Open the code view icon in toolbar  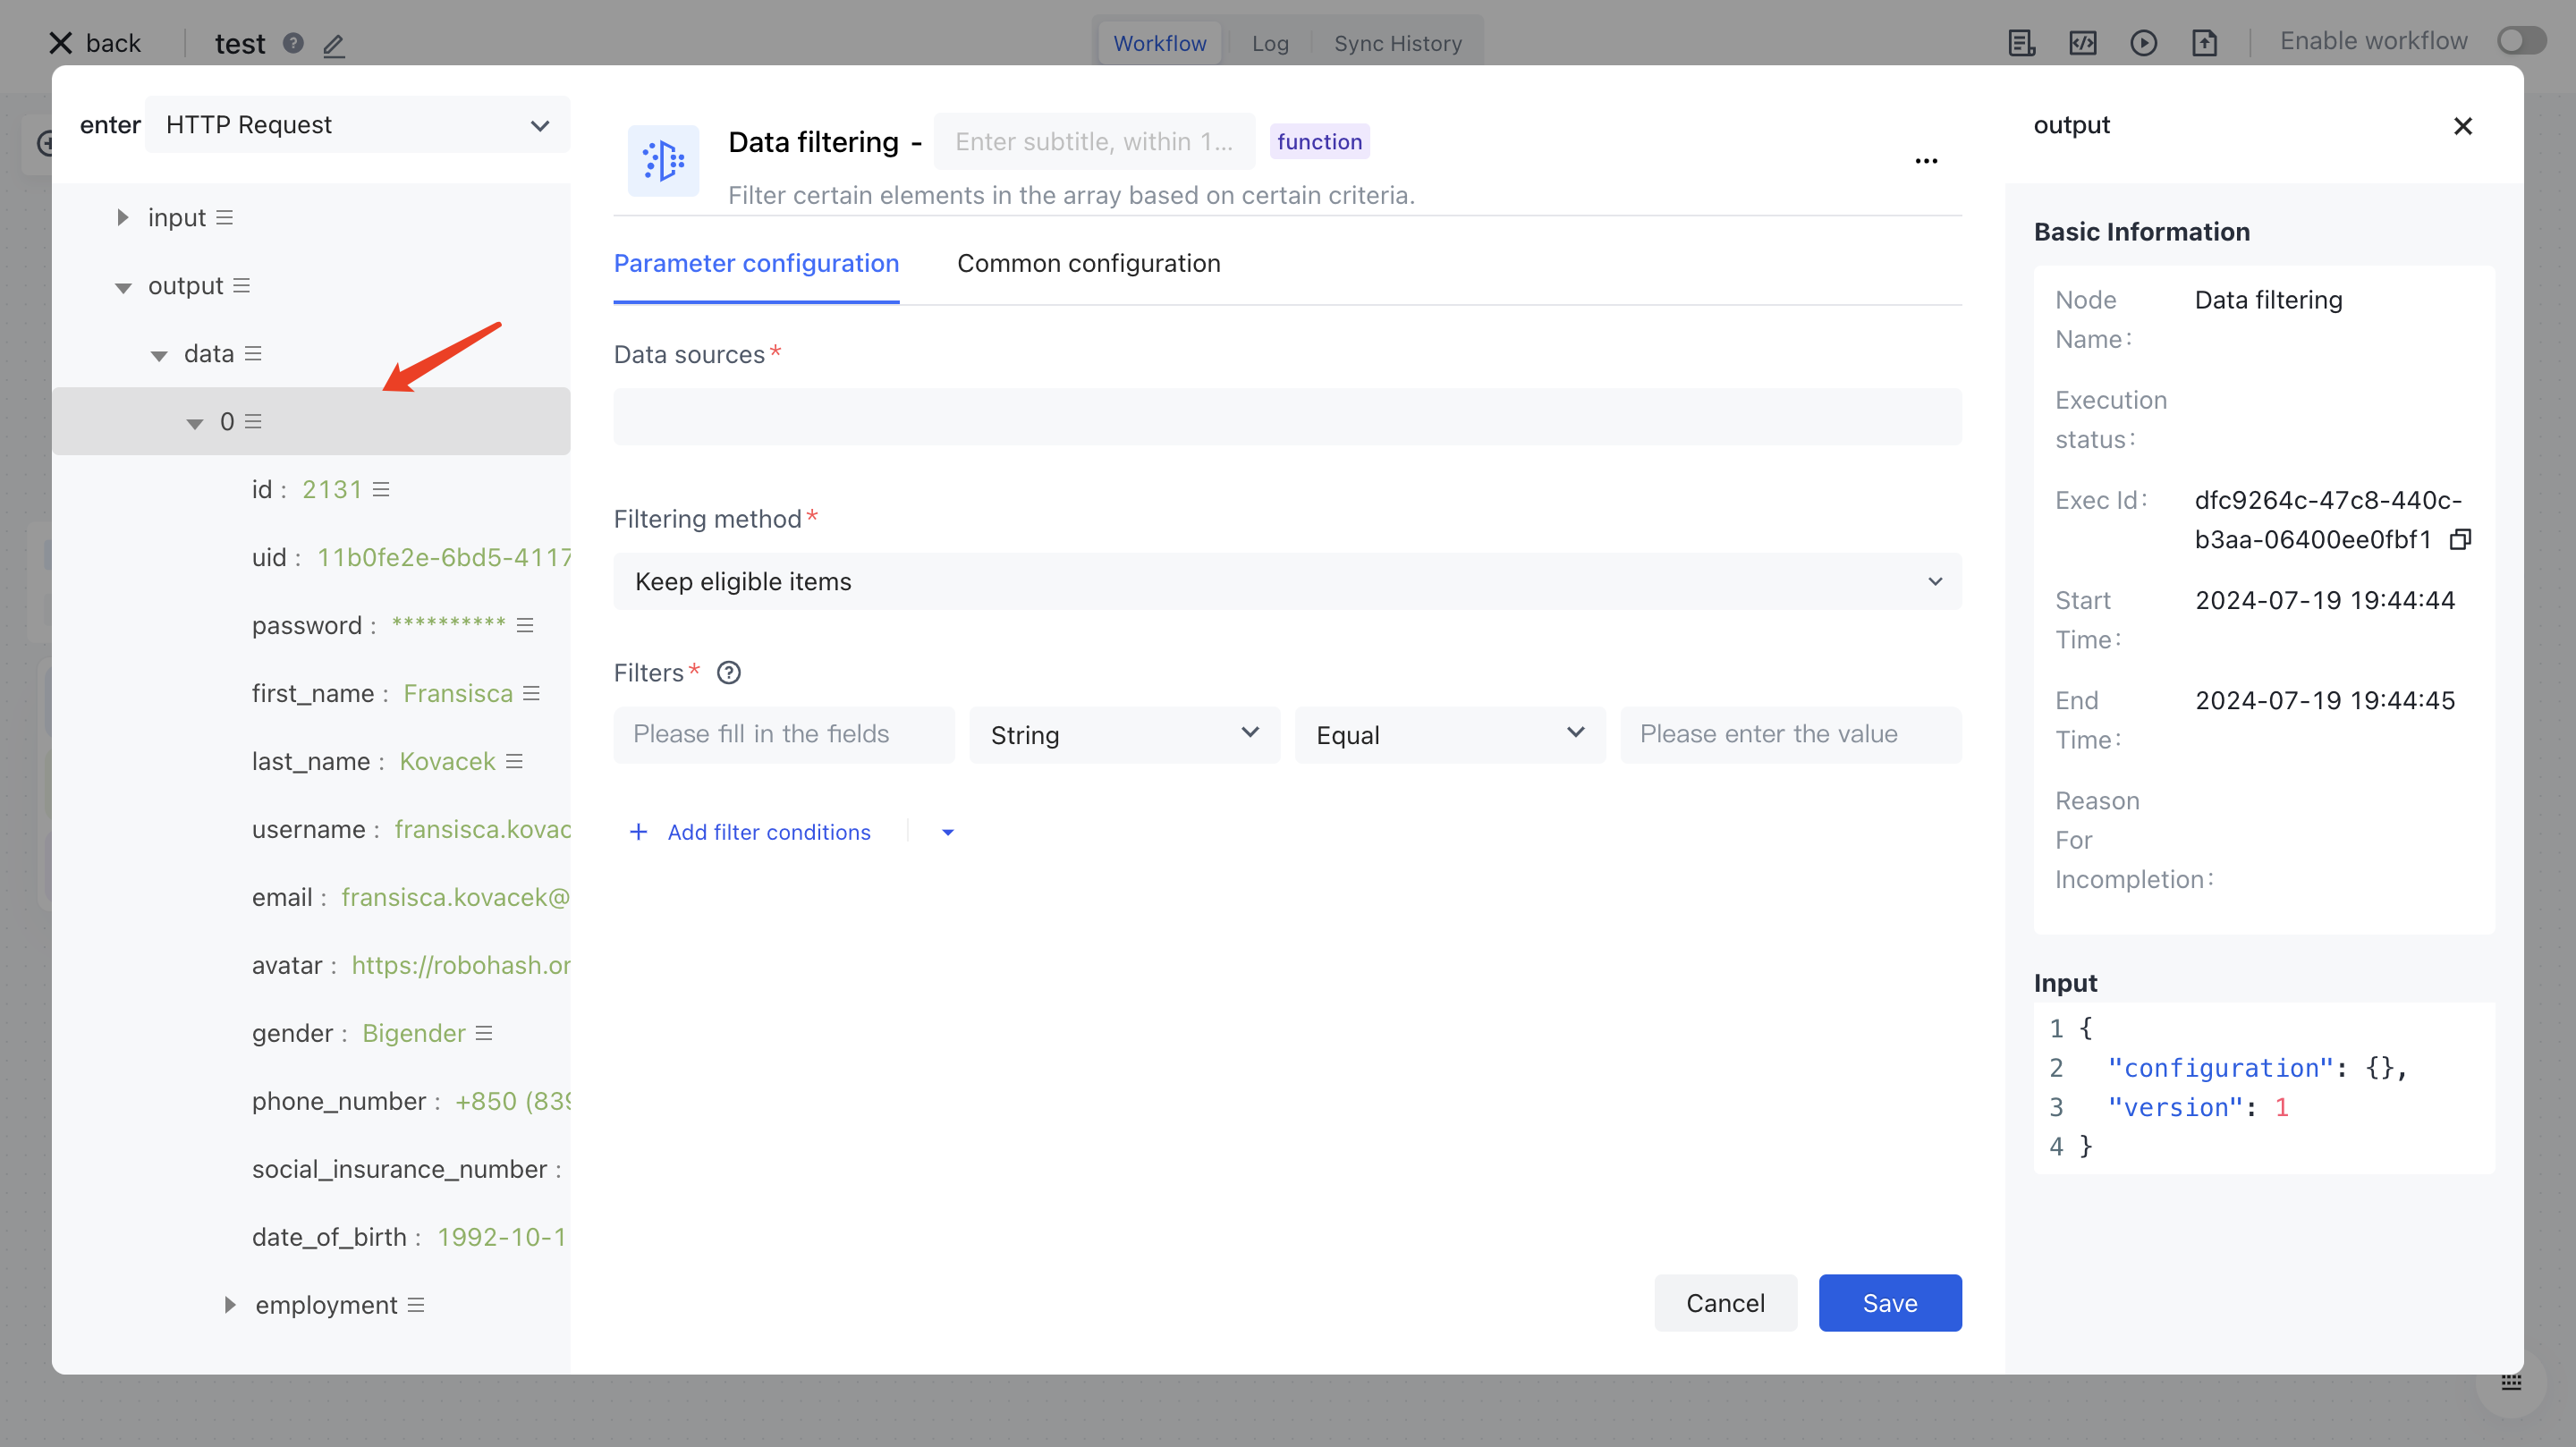[x=2083, y=43]
